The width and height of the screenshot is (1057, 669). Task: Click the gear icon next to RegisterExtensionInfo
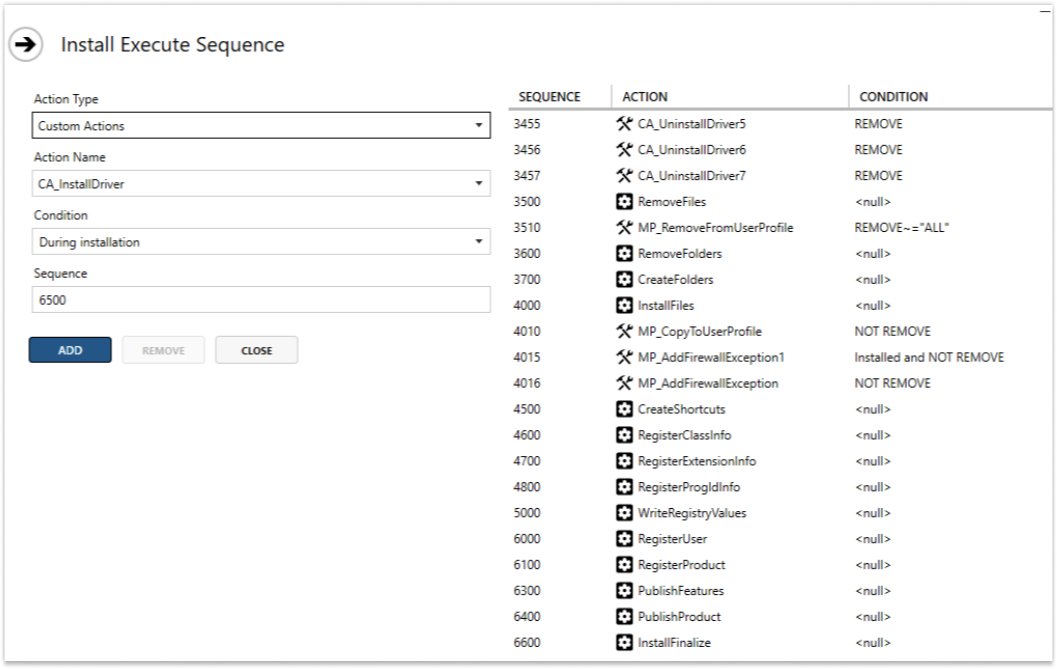(x=624, y=461)
